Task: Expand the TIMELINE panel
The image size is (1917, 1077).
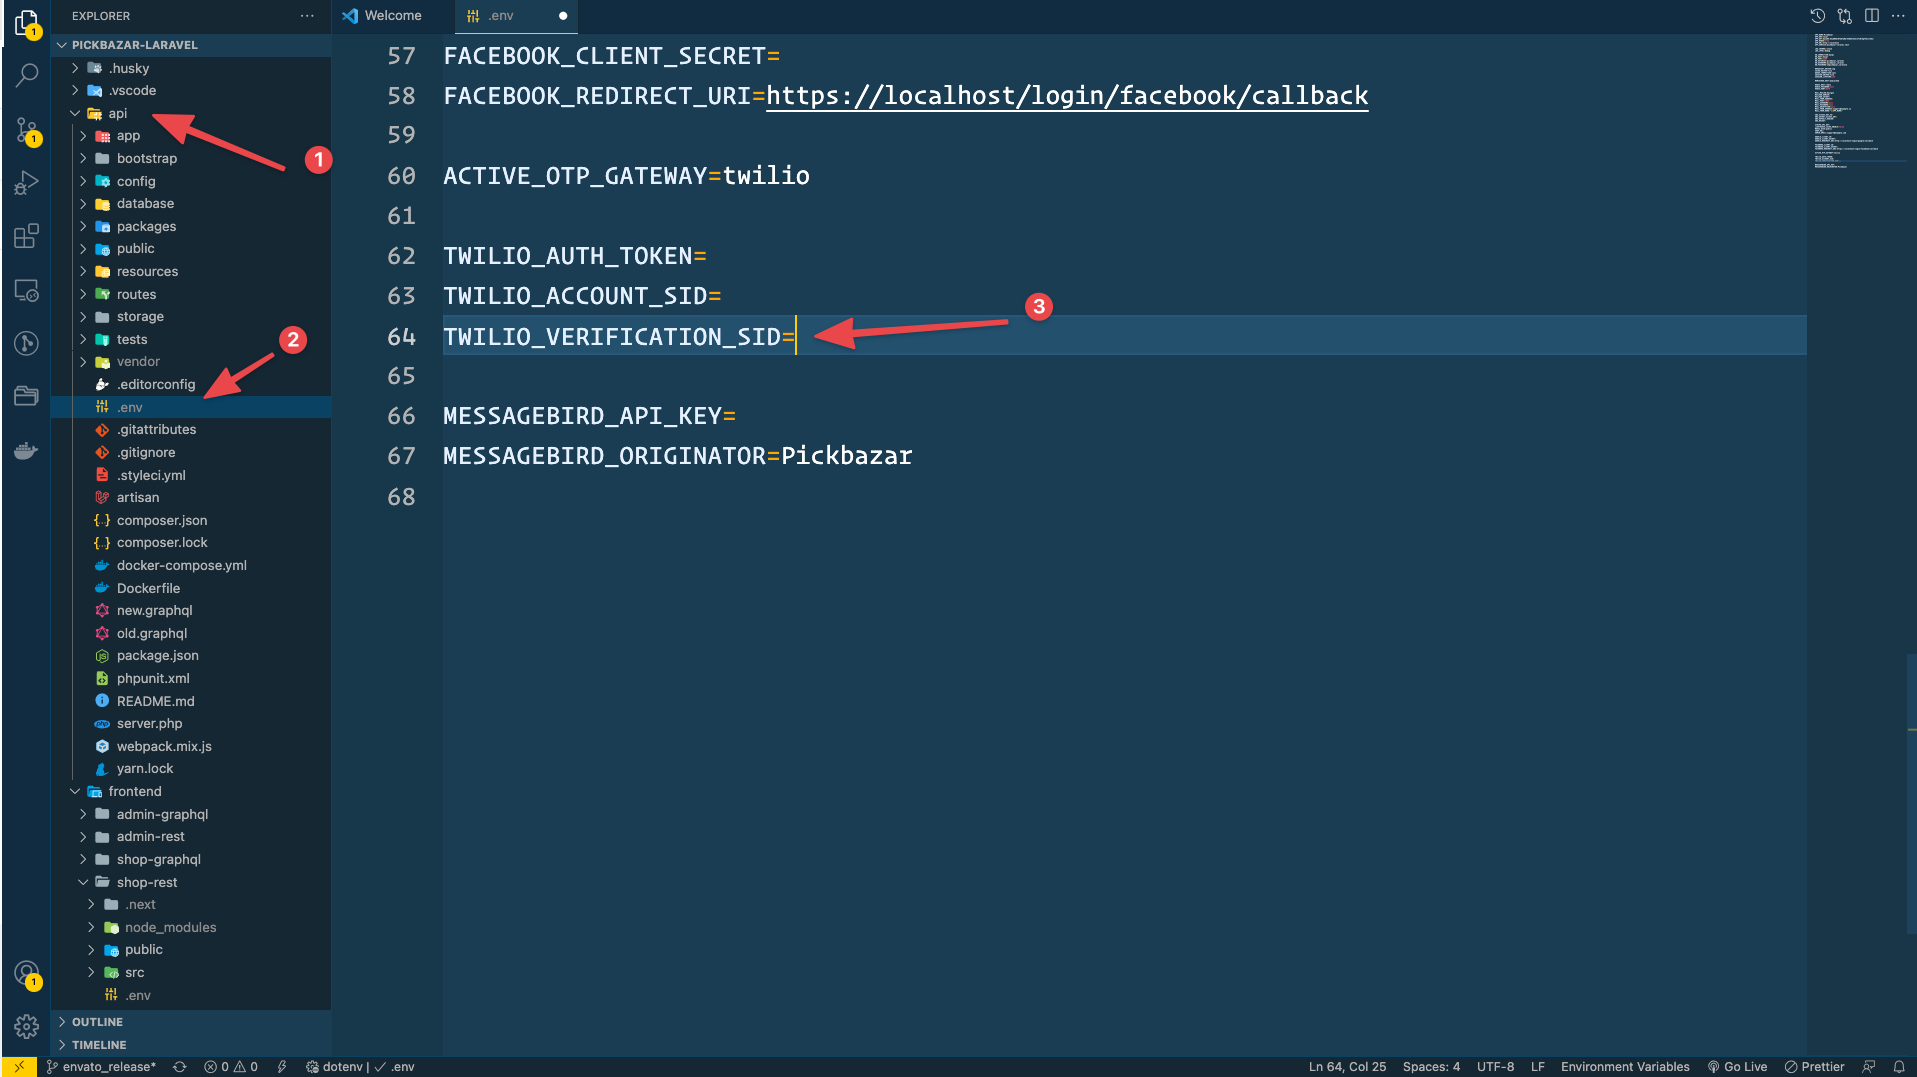Action: [191, 1045]
